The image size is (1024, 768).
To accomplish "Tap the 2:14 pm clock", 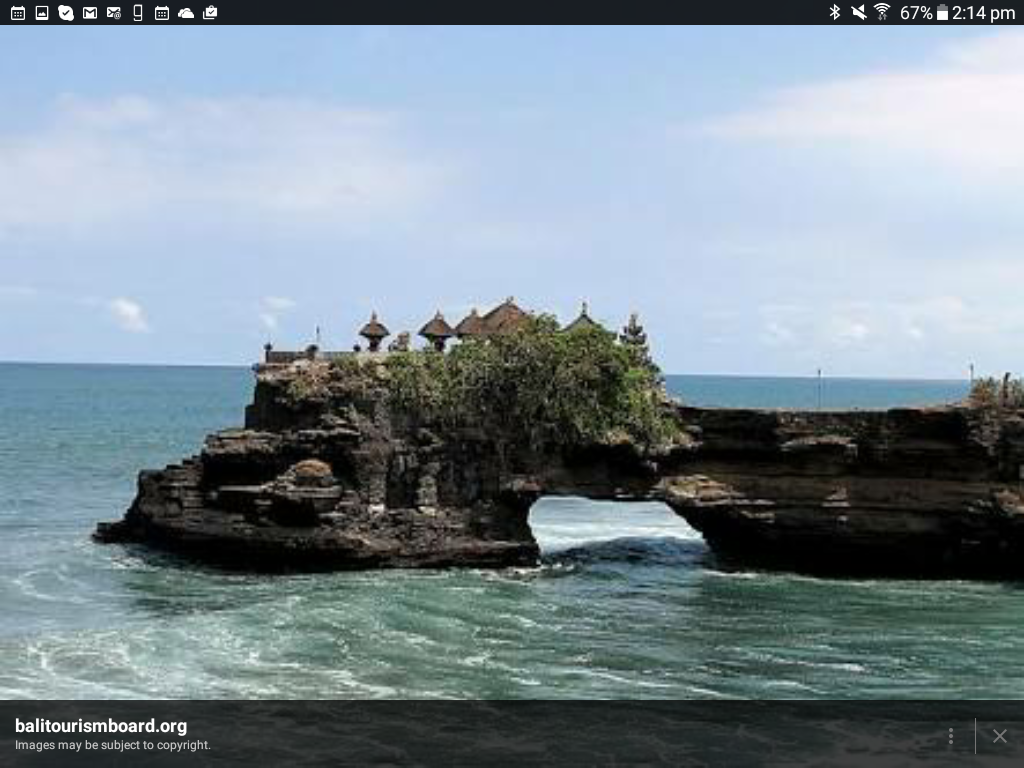I will (984, 13).
